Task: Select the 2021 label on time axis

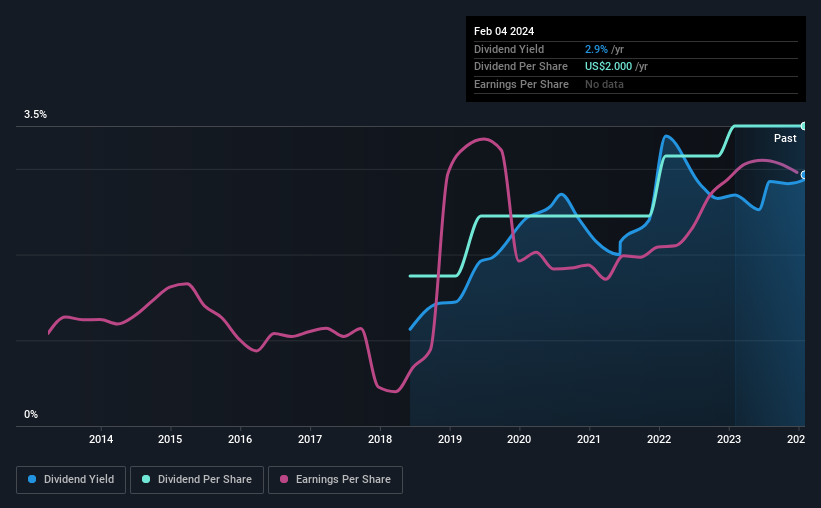Action: click(x=589, y=439)
